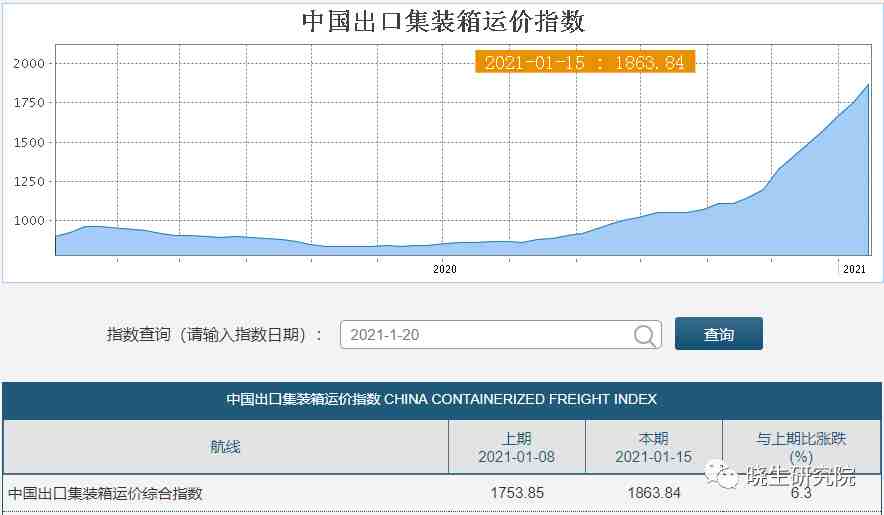Image resolution: width=884 pixels, height=515 pixels.
Task: Click the 本期 2021-01-15 column header
Action: 654,447
